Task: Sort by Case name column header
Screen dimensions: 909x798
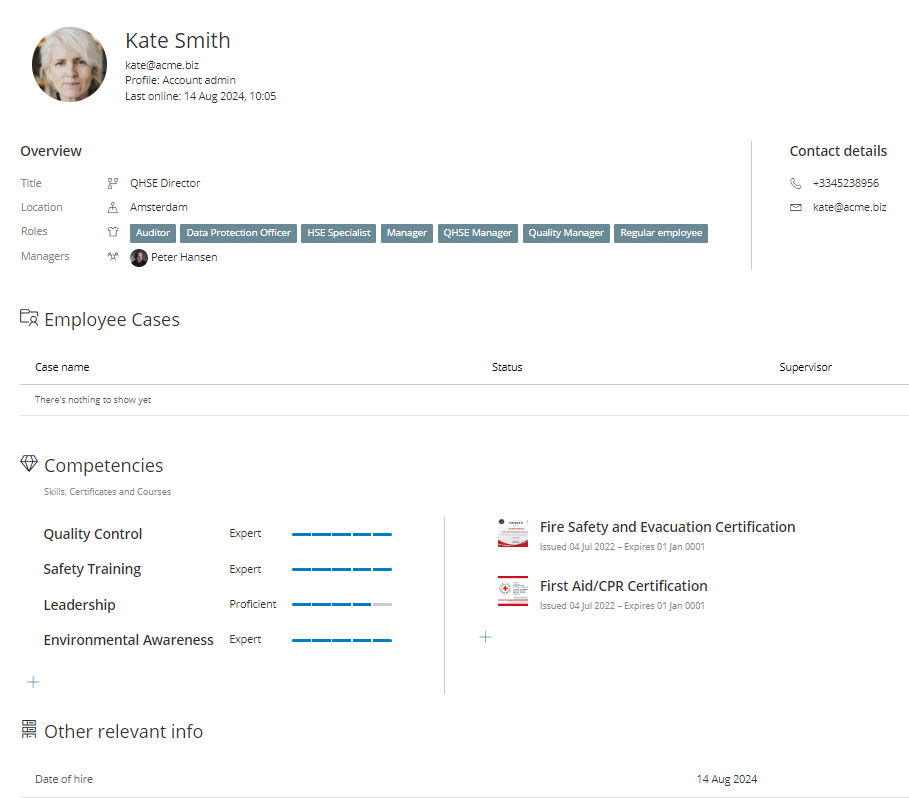Action: pos(62,367)
